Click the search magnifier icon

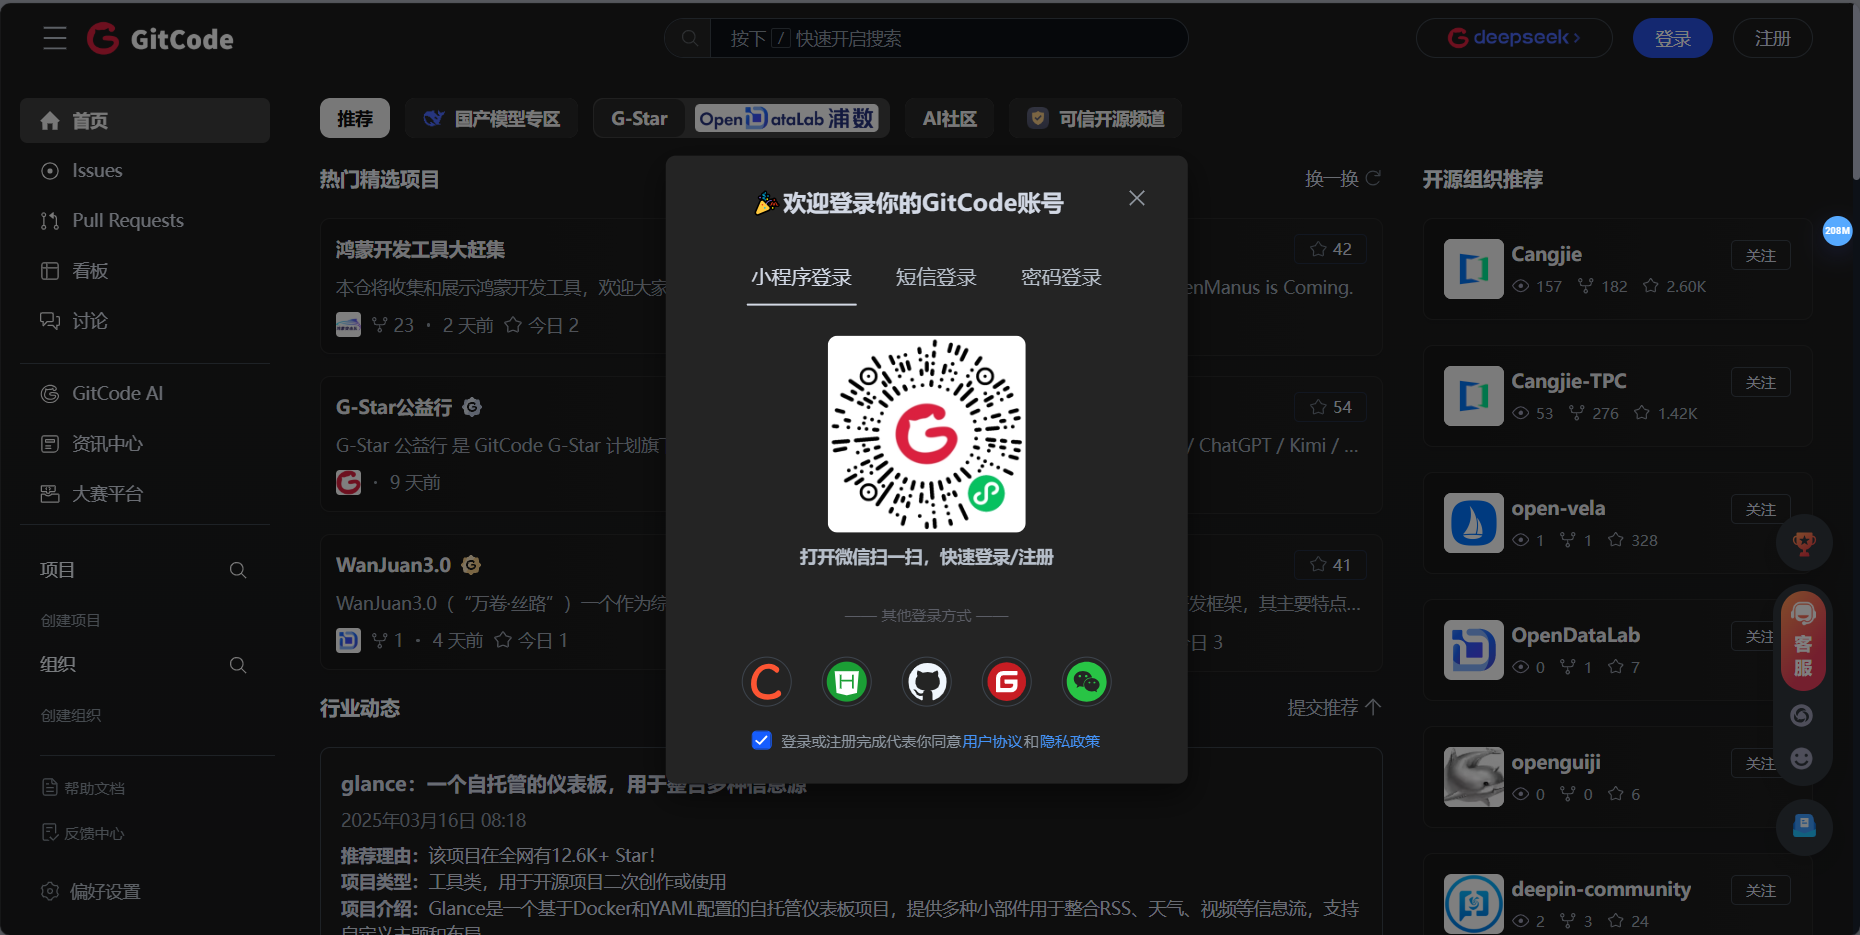pos(690,38)
